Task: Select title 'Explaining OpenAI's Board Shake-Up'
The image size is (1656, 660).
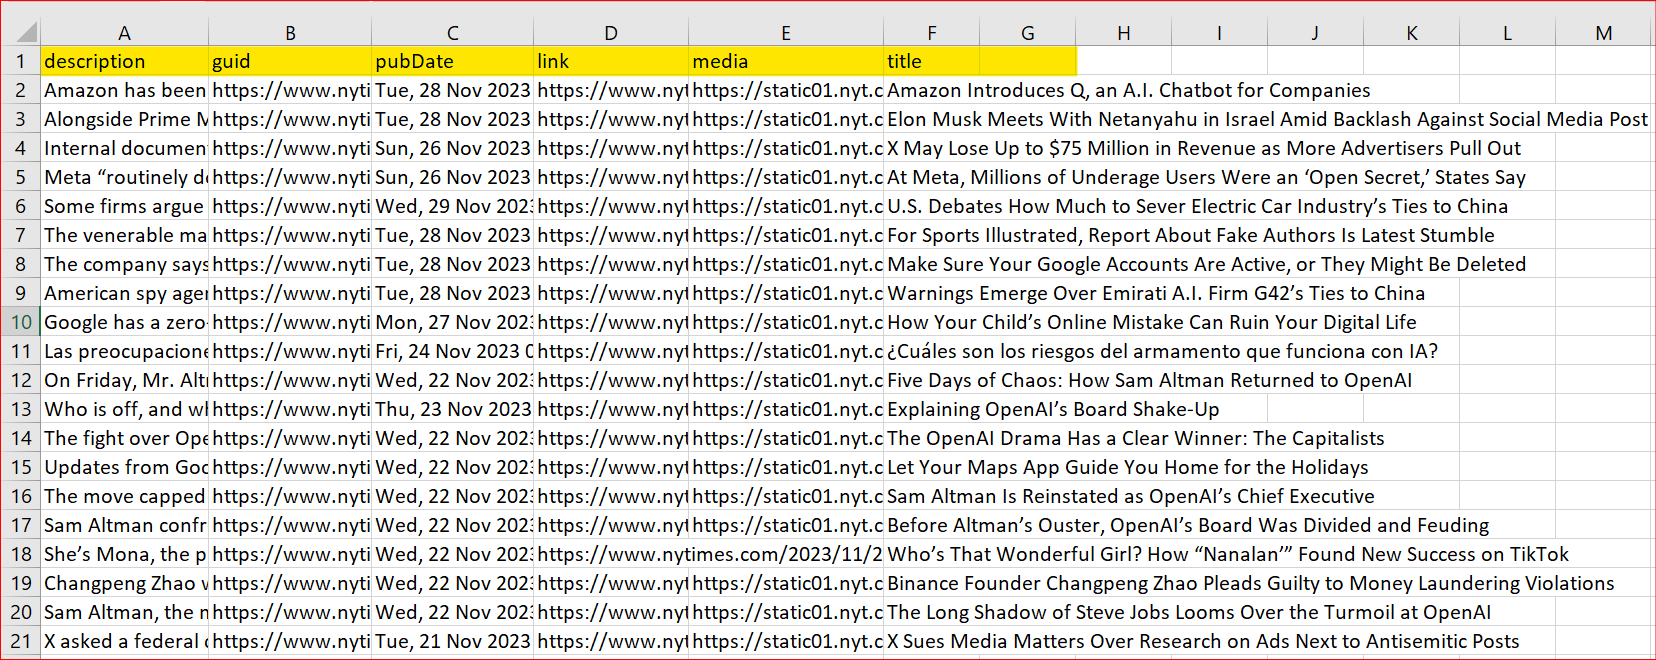Action: tap(1053, 409)
